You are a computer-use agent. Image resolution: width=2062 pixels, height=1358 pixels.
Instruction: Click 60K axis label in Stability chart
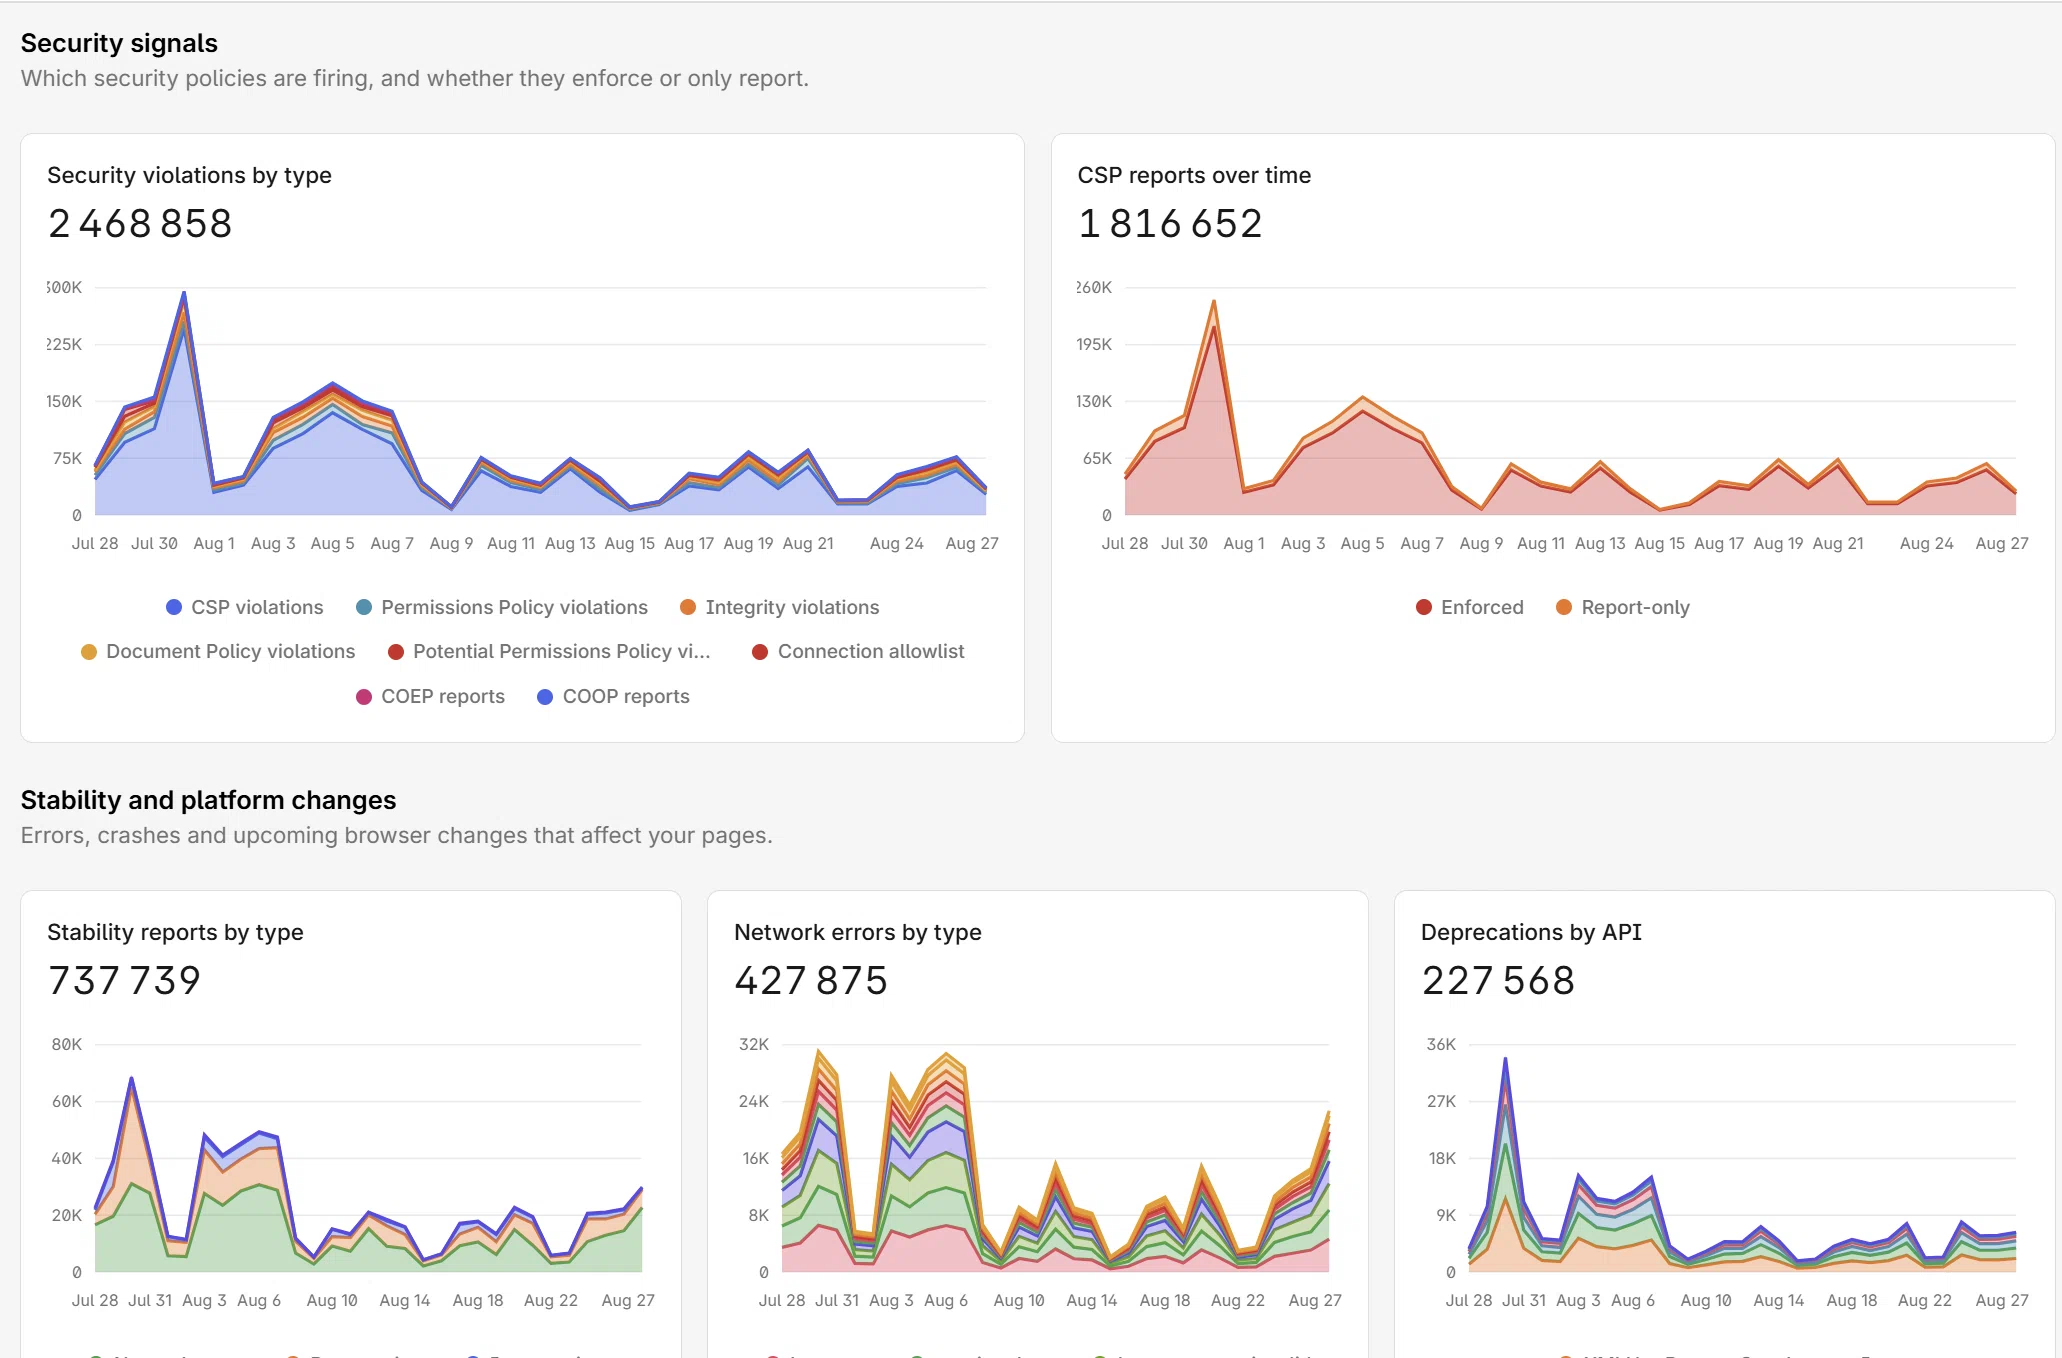67,1101
